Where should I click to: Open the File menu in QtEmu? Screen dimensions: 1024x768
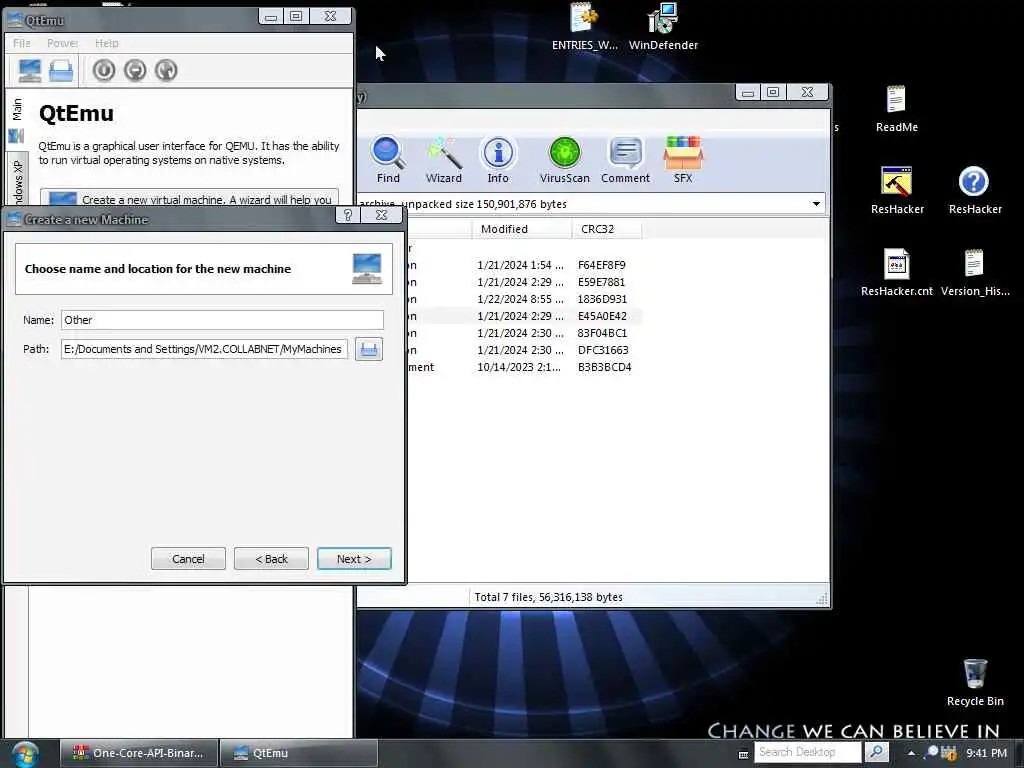22,43
